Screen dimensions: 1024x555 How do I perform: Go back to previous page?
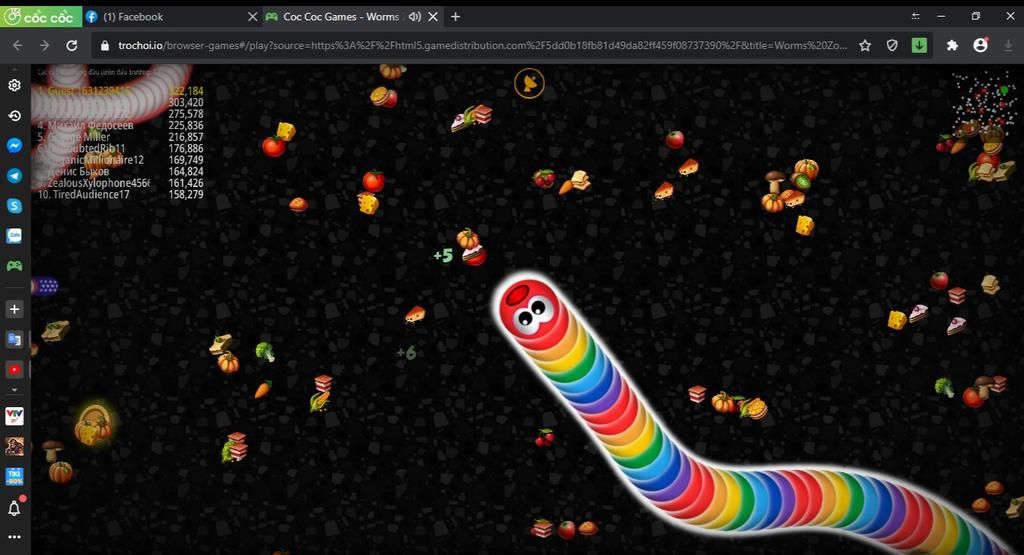pyautogui.click(x=18, y=45)
